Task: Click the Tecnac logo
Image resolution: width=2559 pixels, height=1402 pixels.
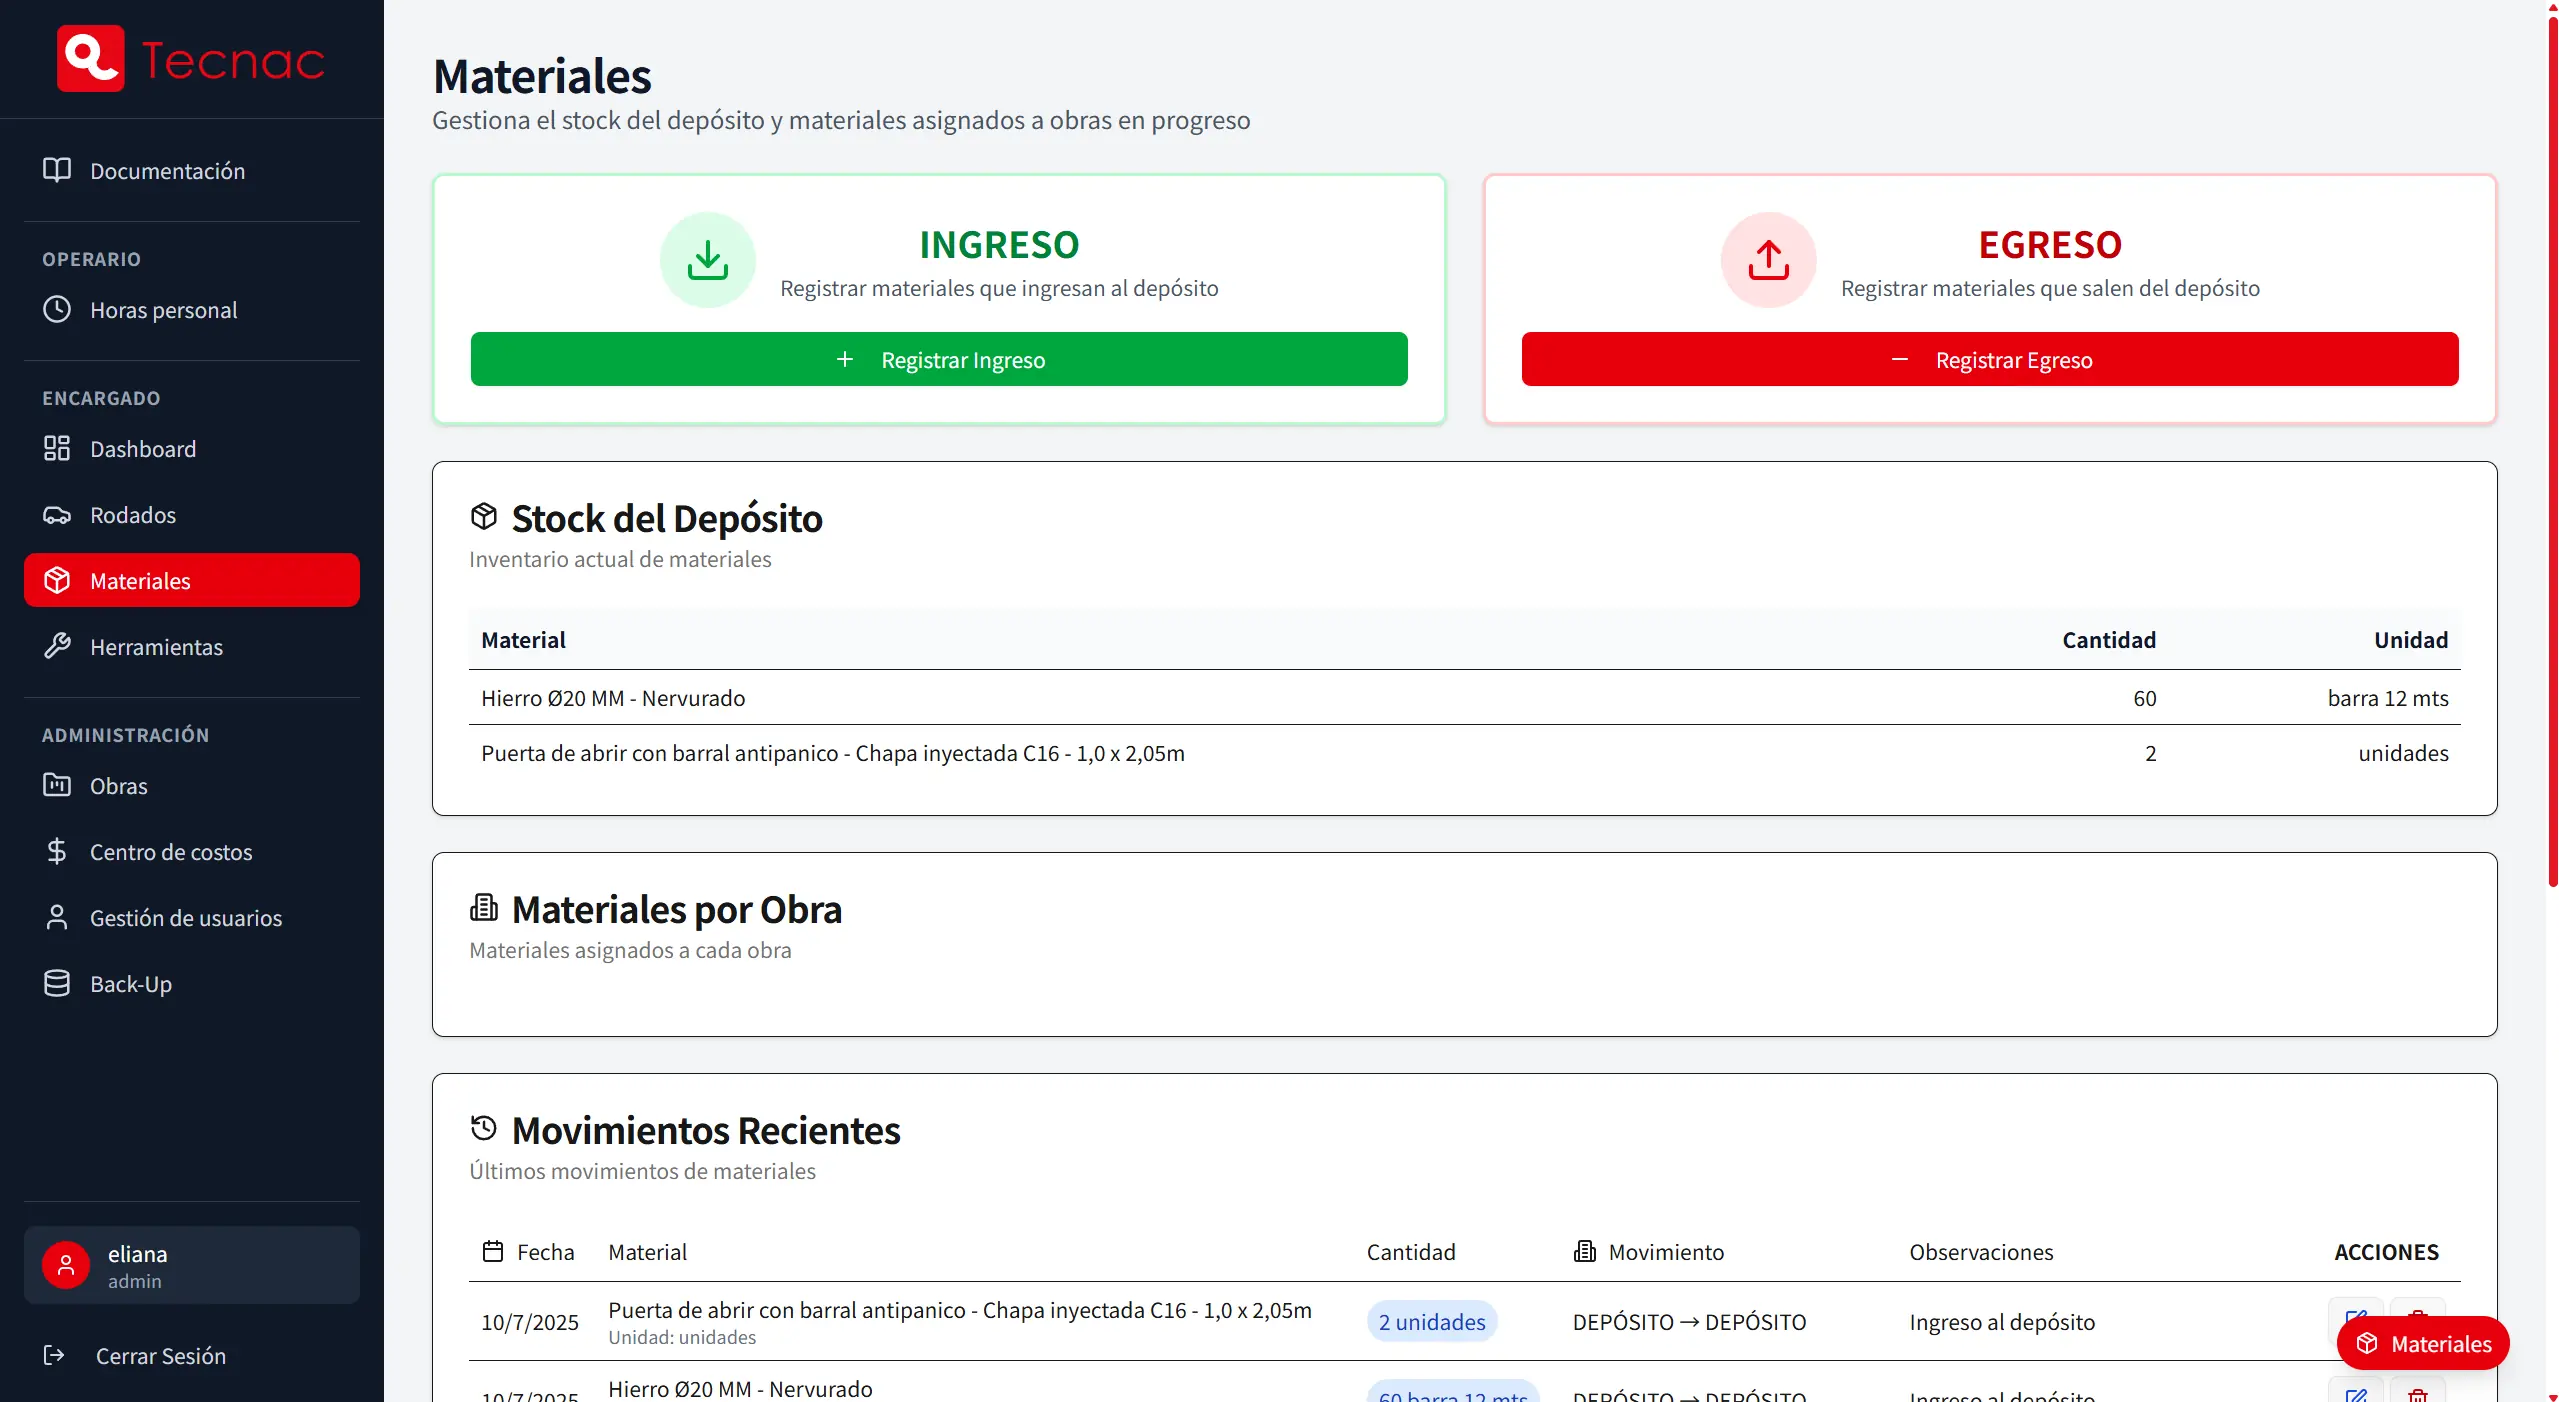Action: pyautogui.click(x=190, y=58)
